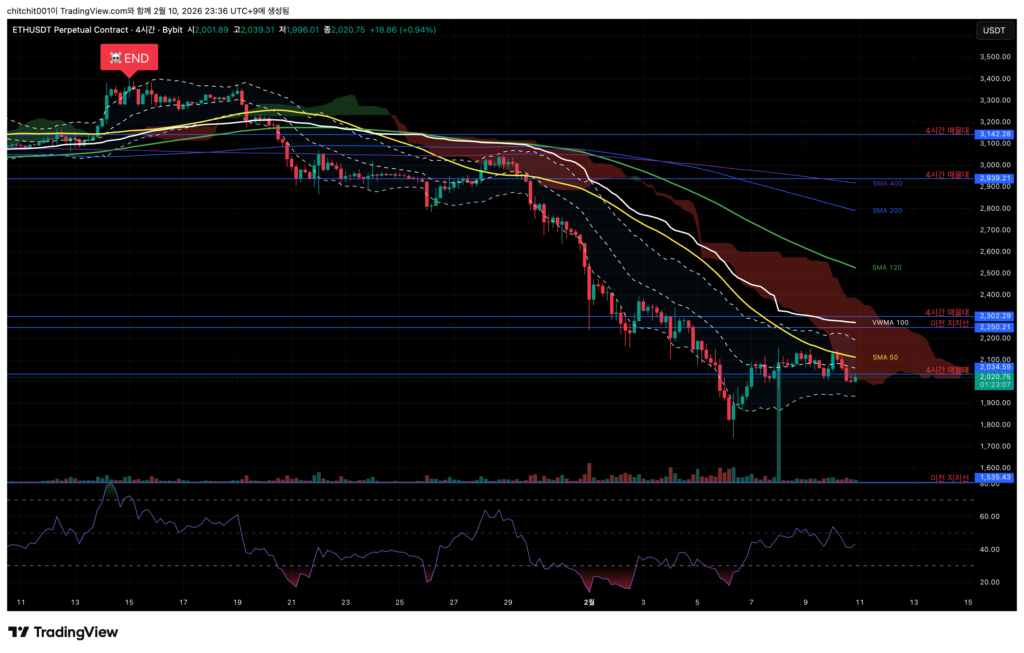Click the 2,939.21 price level tag
1024x653 pixels.
993,179
